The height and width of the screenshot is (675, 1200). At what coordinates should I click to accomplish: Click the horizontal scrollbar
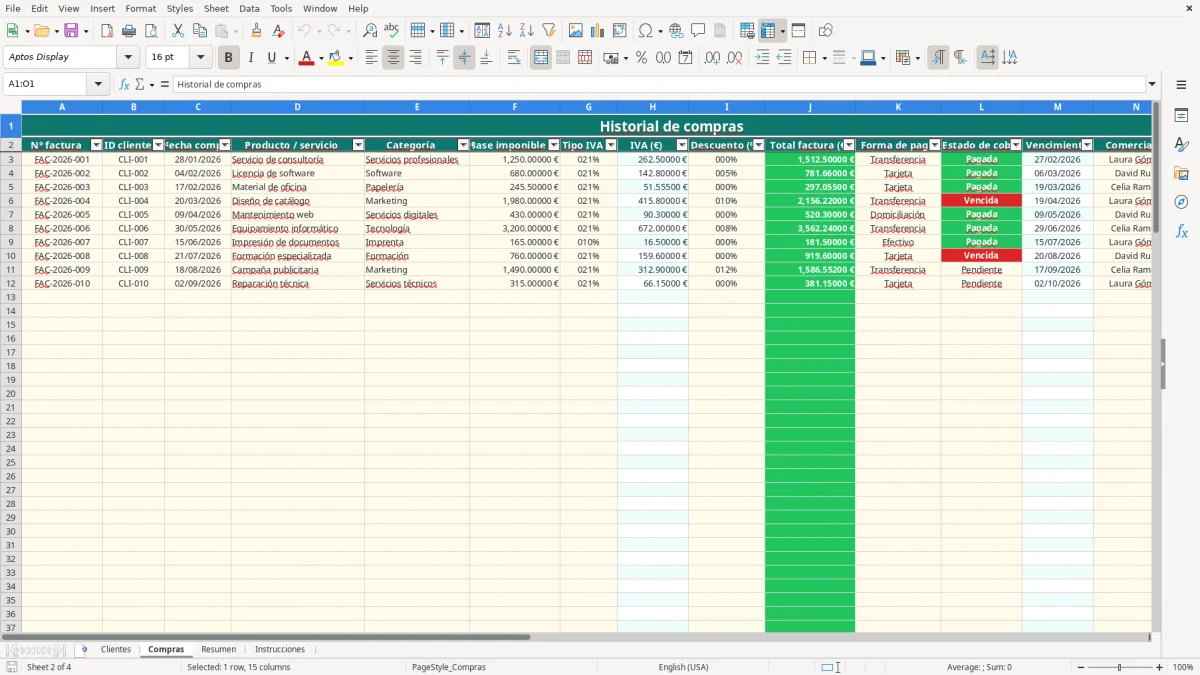point(266,637)
